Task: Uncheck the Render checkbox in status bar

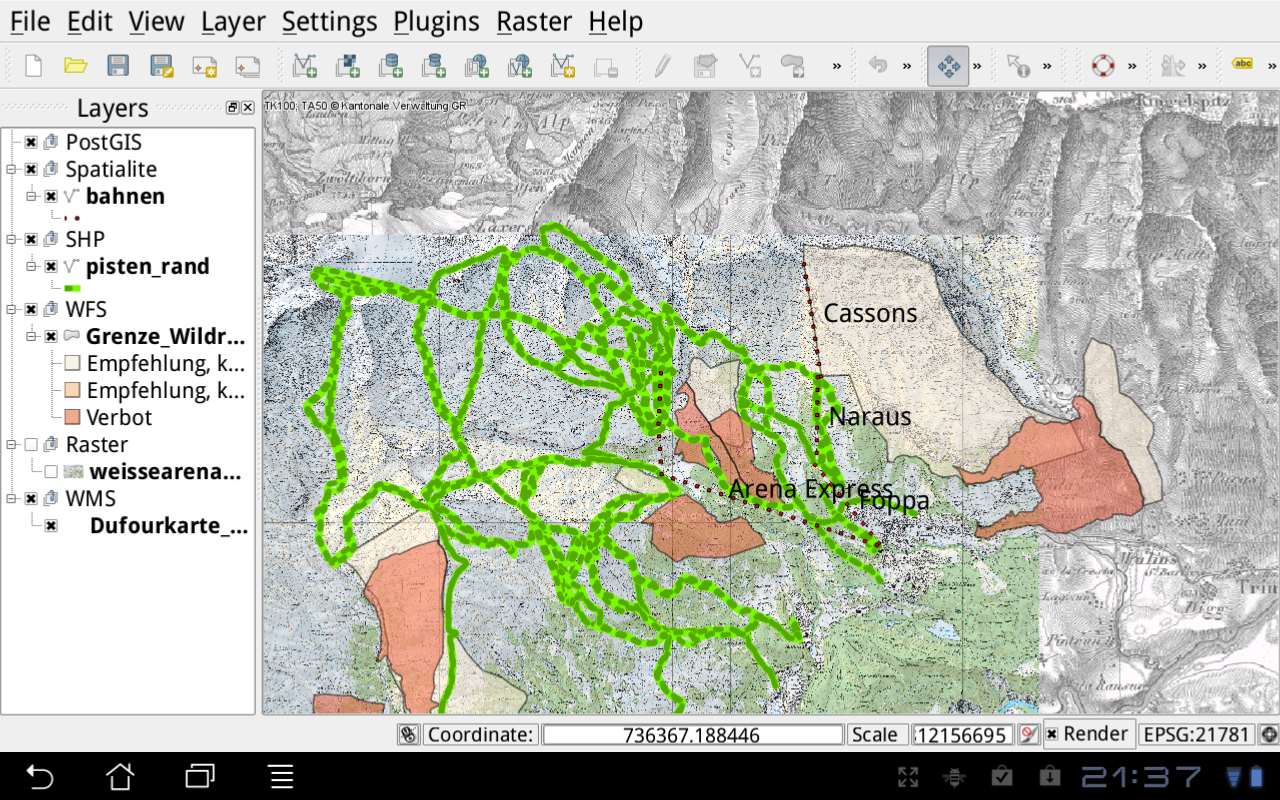Action: (1052, 734)
